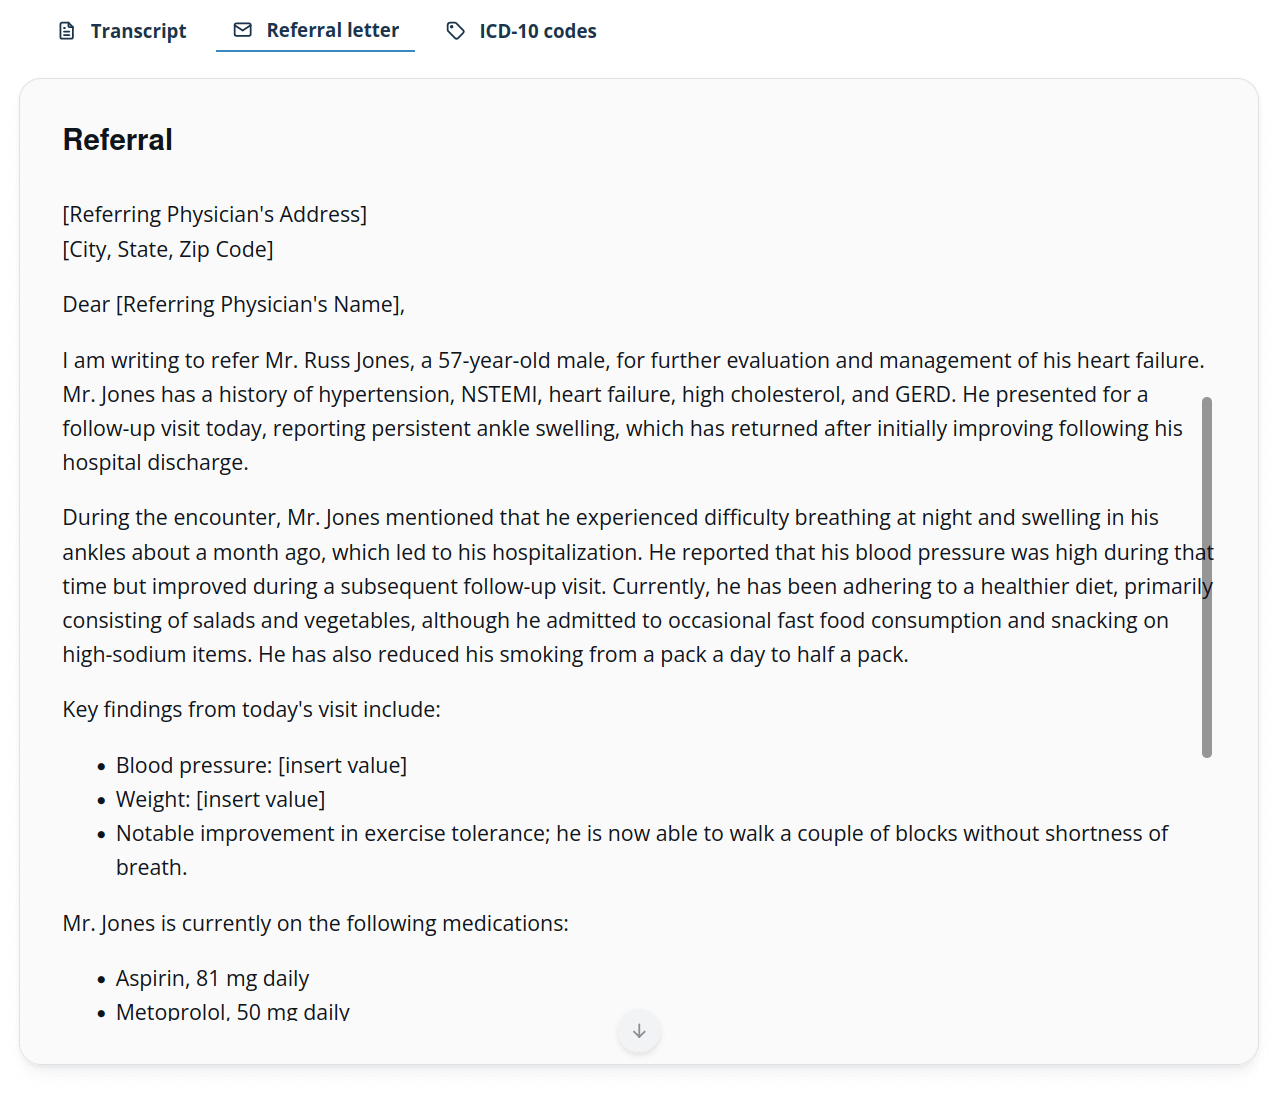This screenshot has width=1276, height=1105.
Task: Click the Aspirin 81 mg medication entry
Action: 212,978
